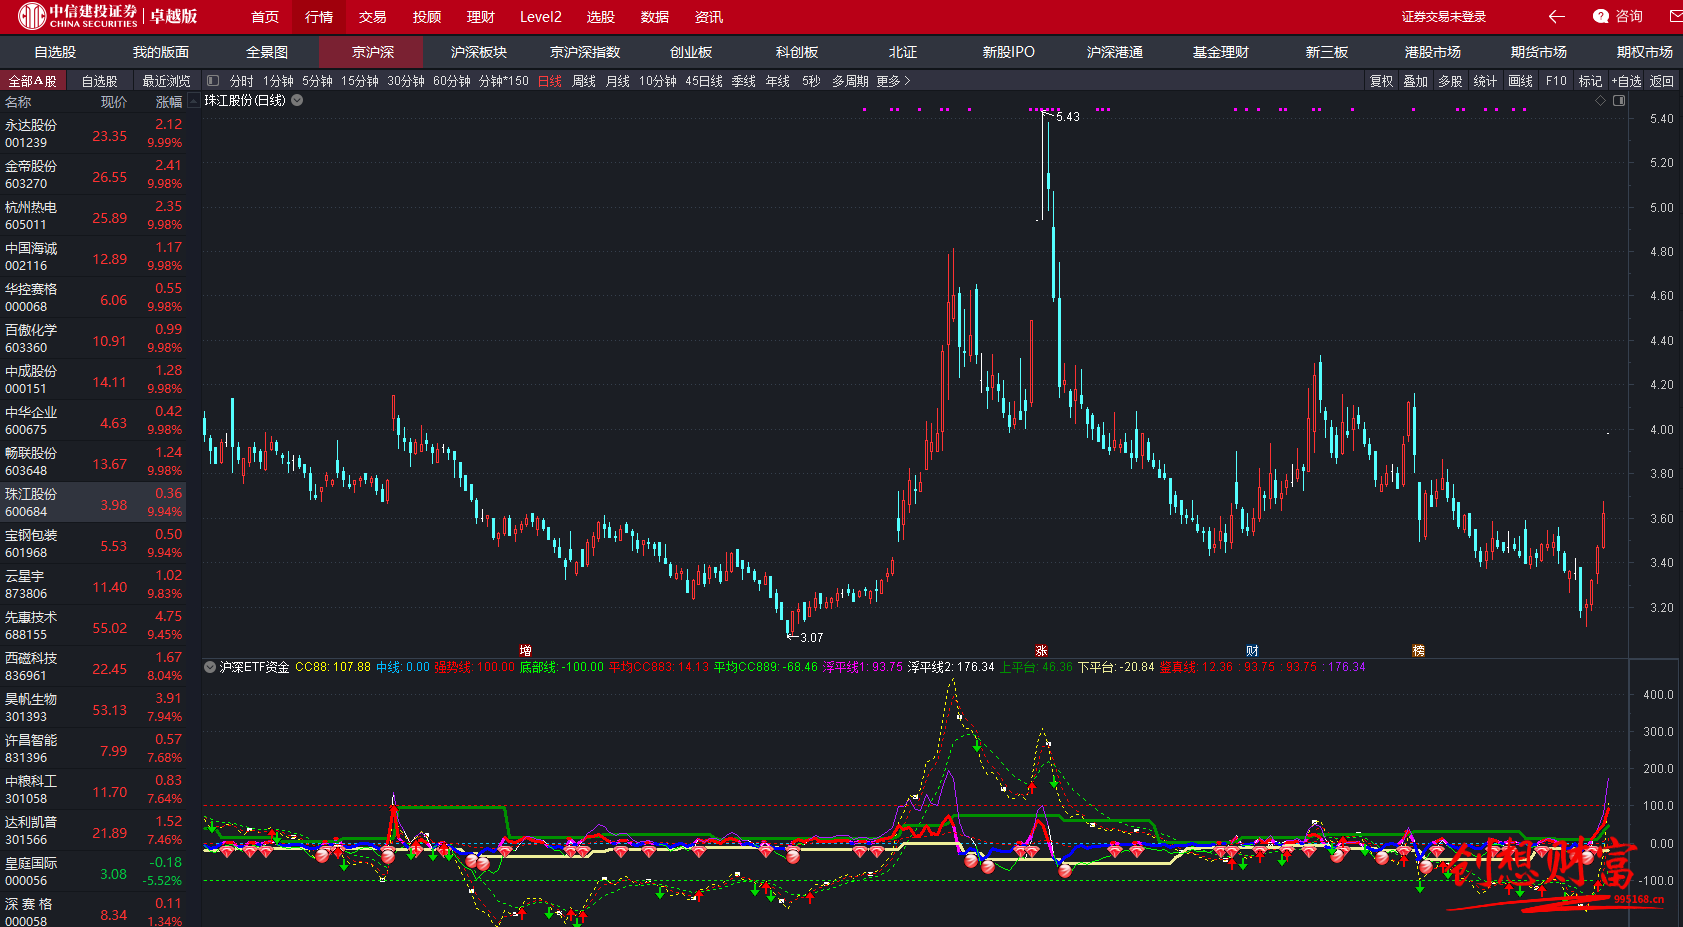Screen dimensions: 1683x927
Task: Click the 返回 button
Action: tap(1662, 81)
